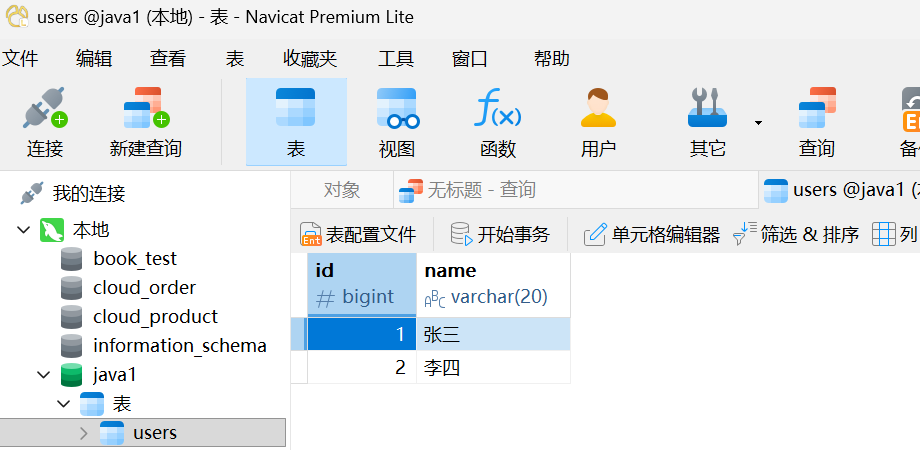Open the 单元格编辑器 cell editor
This screenshot has height=450, width=920.
click(651, 235)
